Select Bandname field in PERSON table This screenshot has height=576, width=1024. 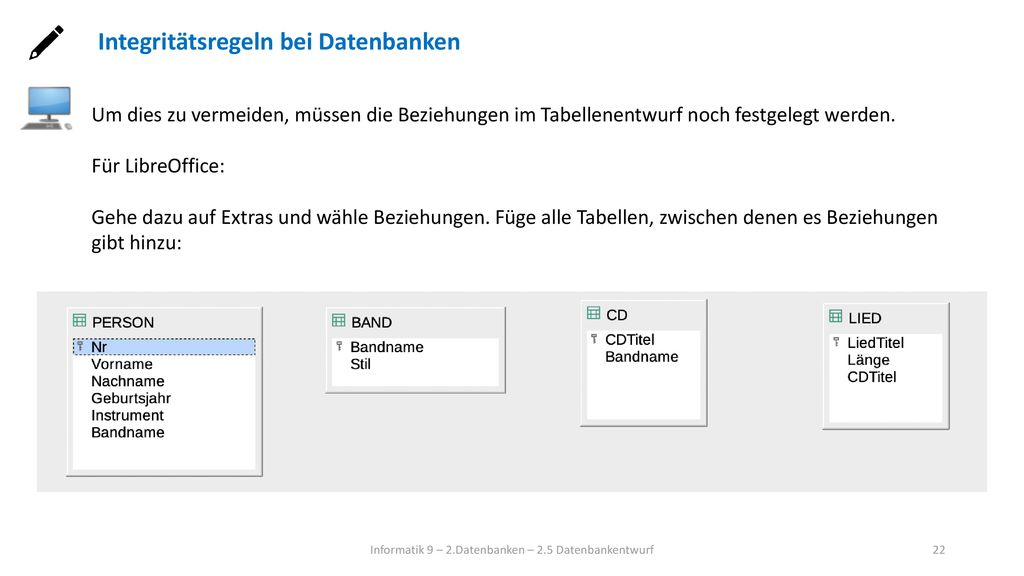(127, 432)
